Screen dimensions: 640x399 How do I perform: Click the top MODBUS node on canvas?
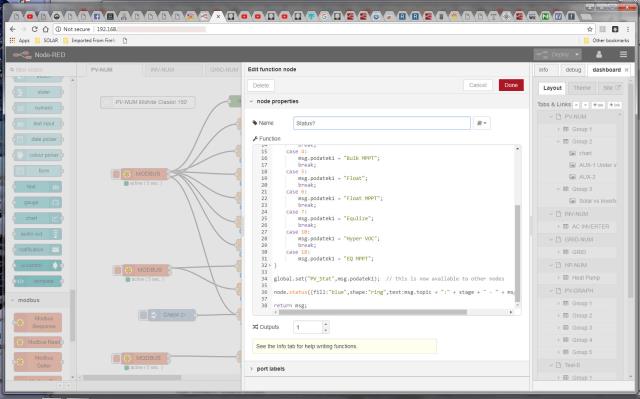click(x=144, y=174)
